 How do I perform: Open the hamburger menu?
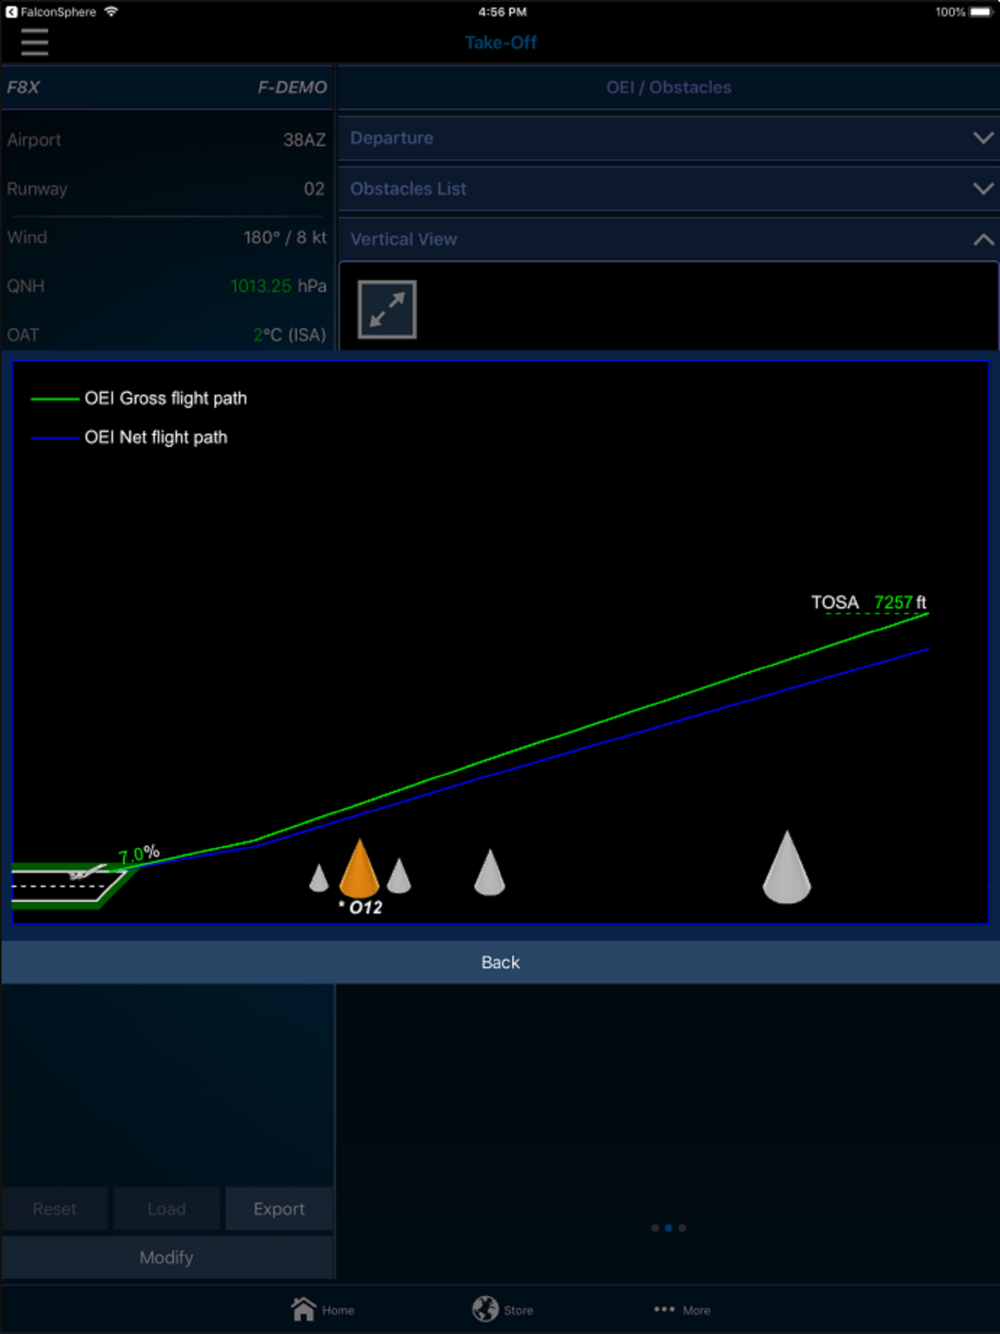35,42
